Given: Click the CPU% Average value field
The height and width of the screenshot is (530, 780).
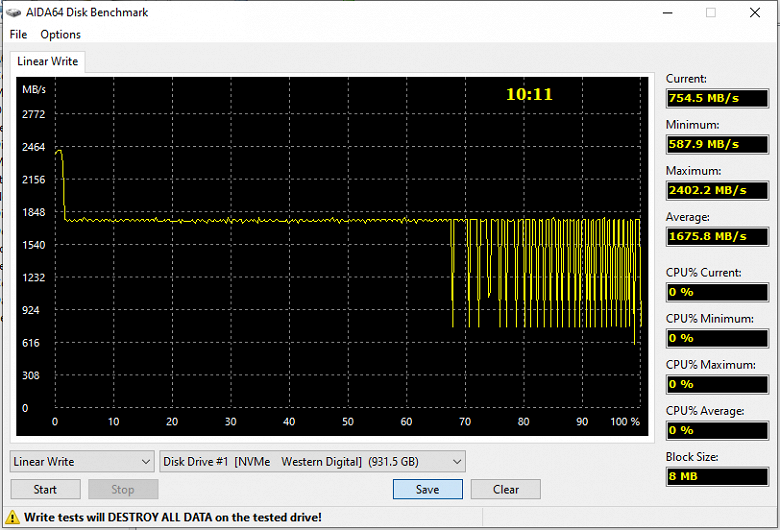Looking at the screenshot, I should (717, 430).
